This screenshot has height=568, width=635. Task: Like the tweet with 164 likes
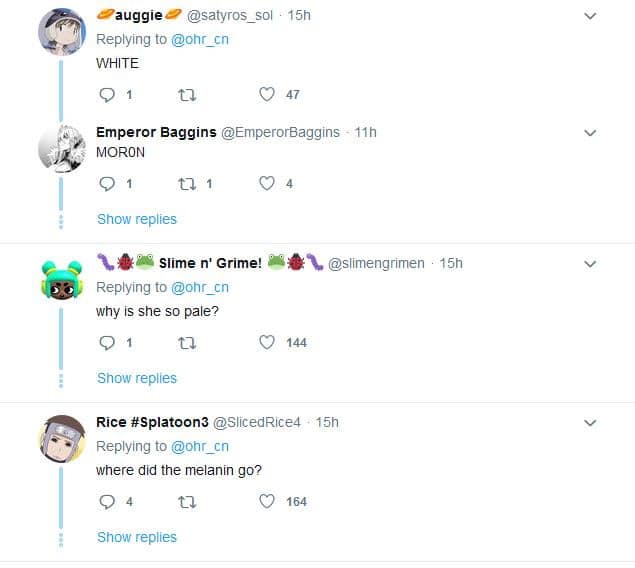click(267, 502)
